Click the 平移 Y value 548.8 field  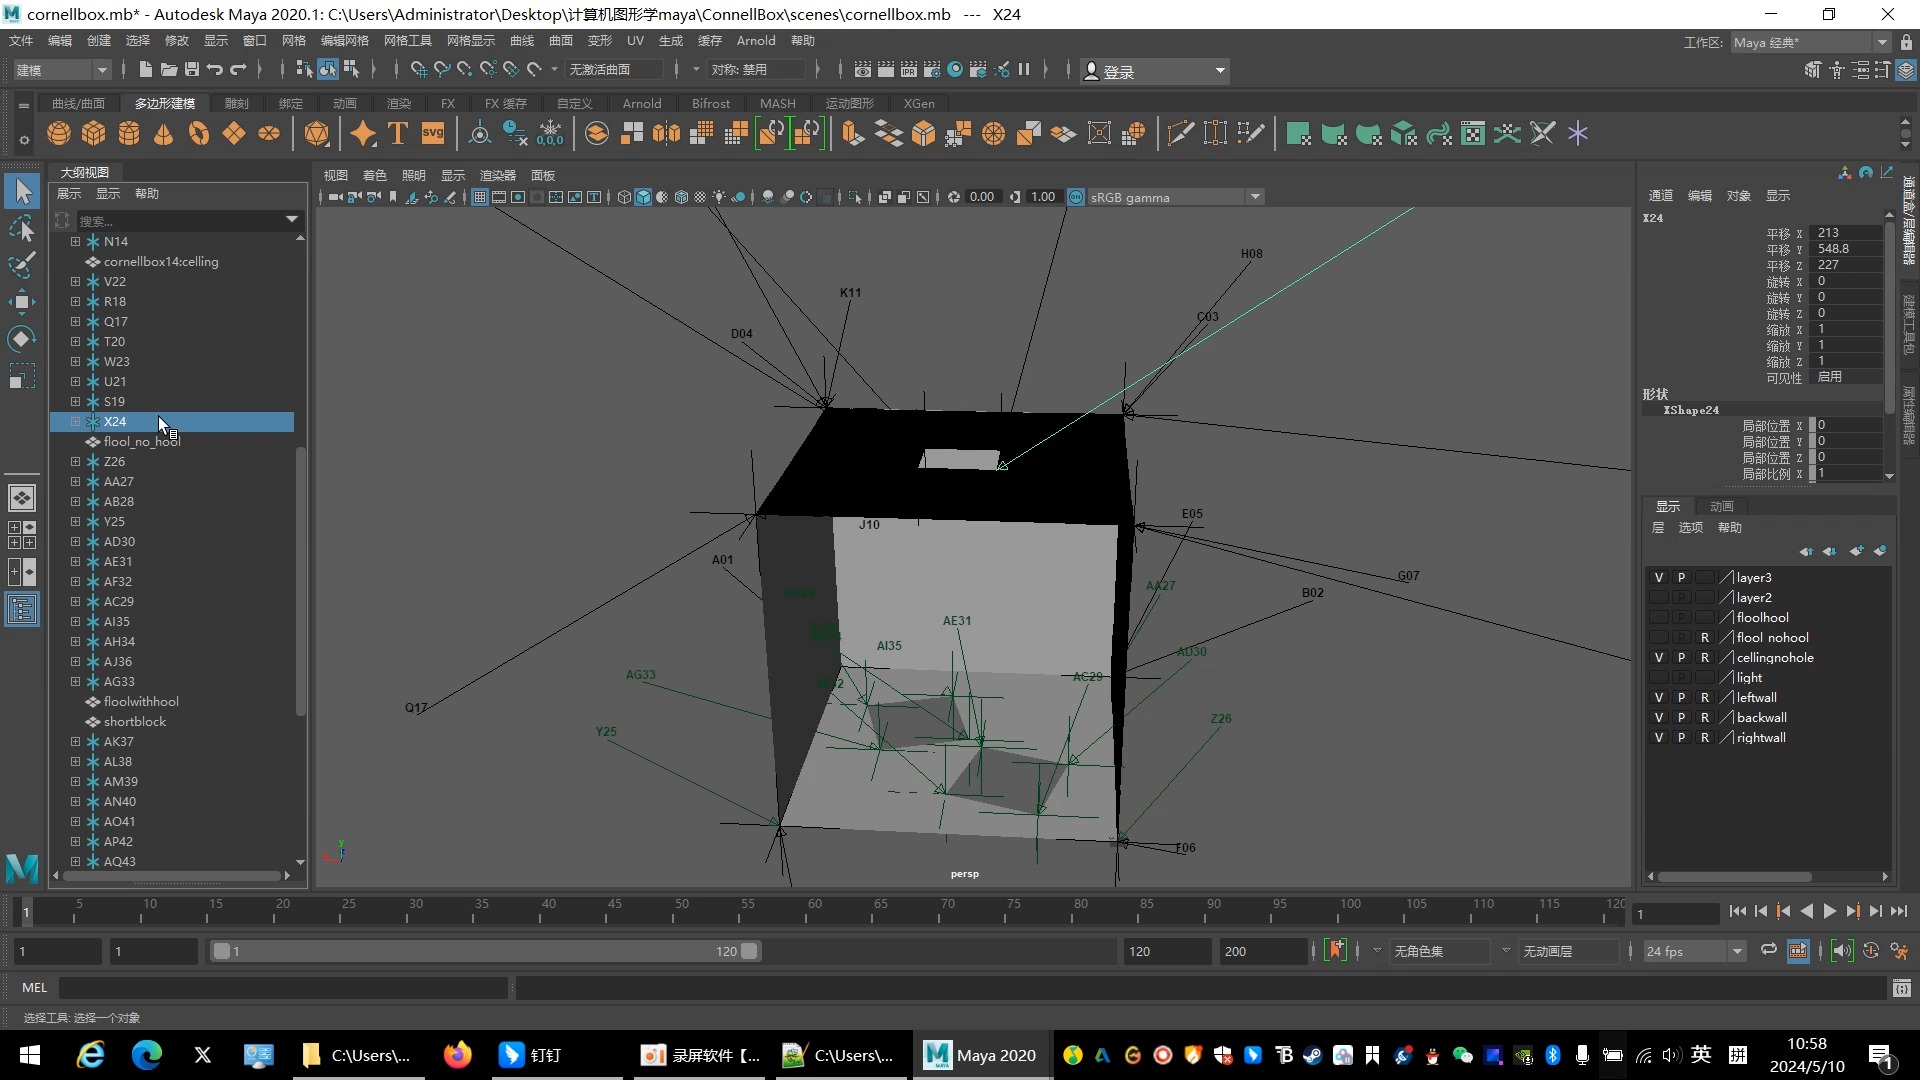(x=1847, y=249)
